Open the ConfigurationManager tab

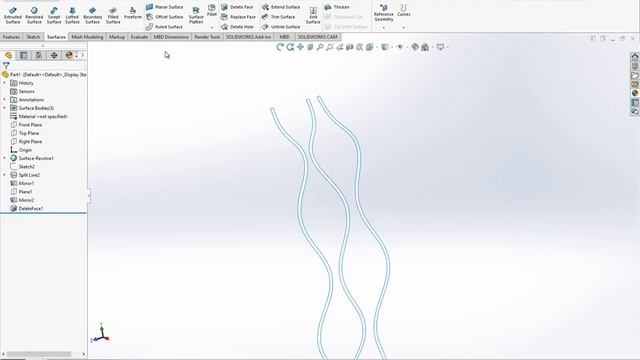[x=39, y=55]
